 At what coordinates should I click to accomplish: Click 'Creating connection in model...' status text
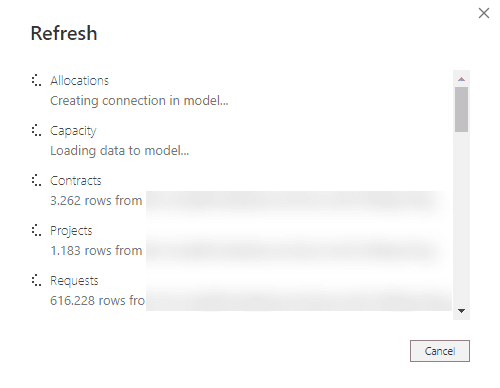click(x=139, y=101)
